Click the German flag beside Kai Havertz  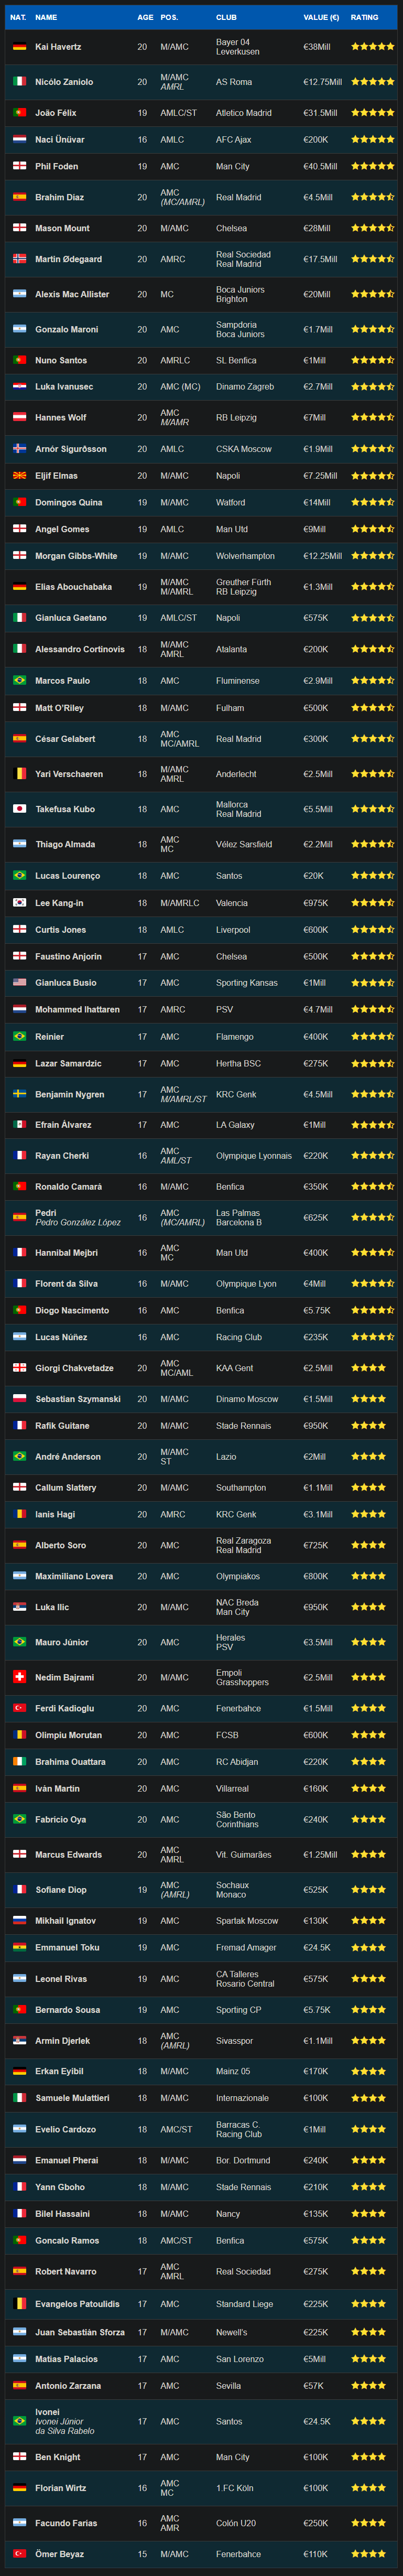(19, 47)
